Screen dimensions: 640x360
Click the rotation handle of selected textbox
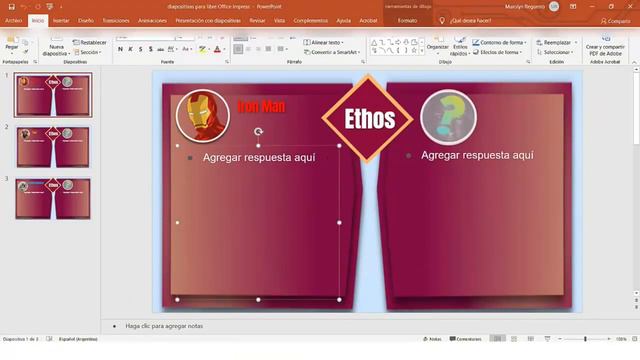[x=258, y=131]
